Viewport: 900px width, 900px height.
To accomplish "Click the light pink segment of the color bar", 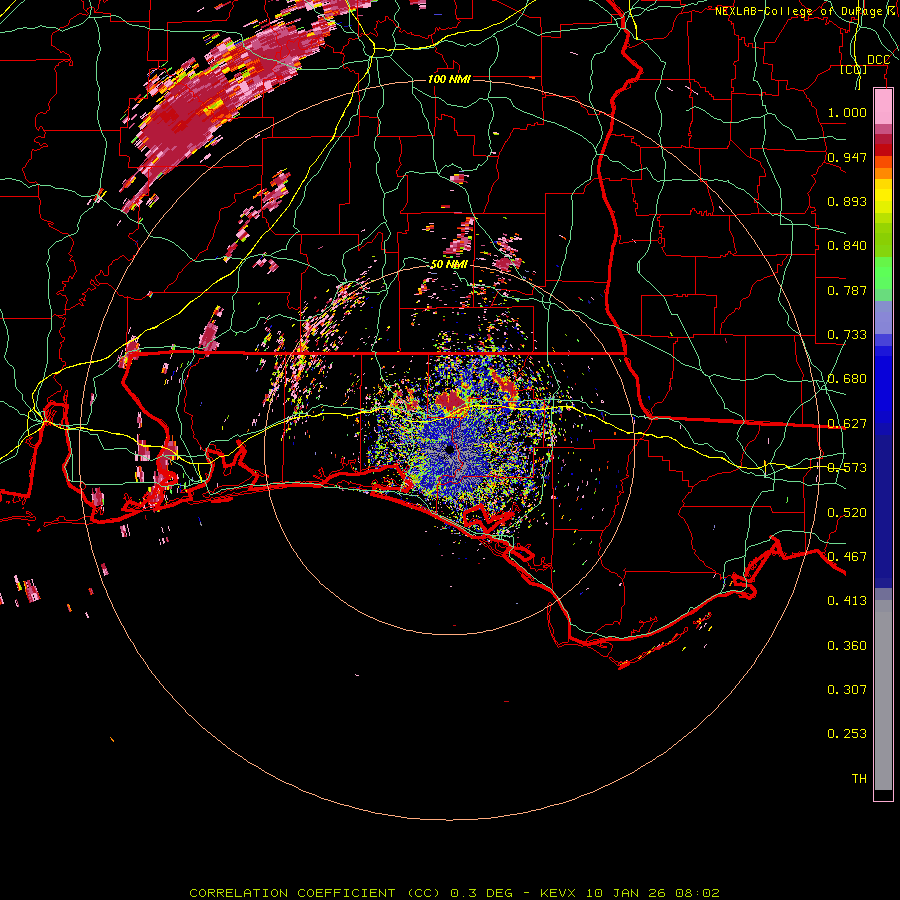I will point(883,107).
